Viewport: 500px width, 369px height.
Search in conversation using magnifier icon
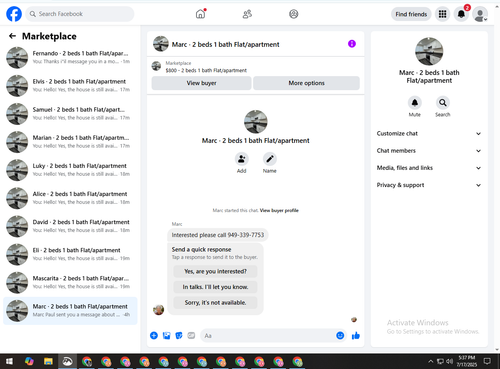443,103
